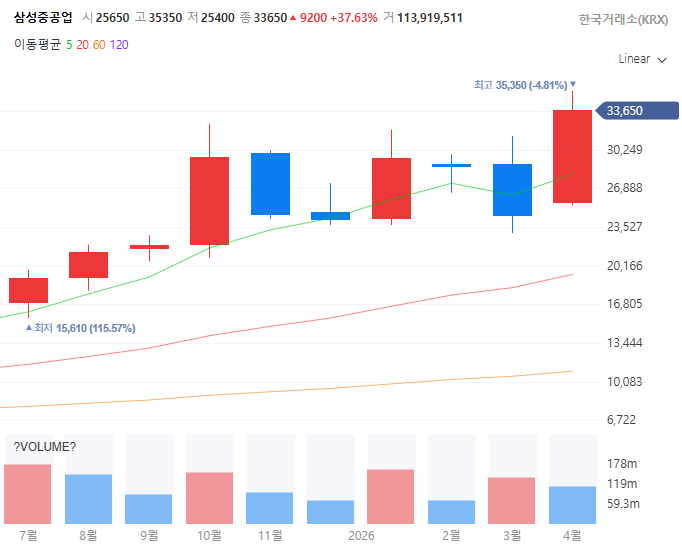Select the September small red candlestick
The image size is (682, 560).
149,247
